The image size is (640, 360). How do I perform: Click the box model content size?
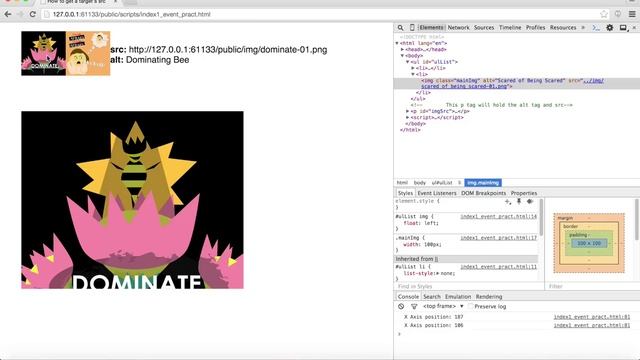(589, 243)
